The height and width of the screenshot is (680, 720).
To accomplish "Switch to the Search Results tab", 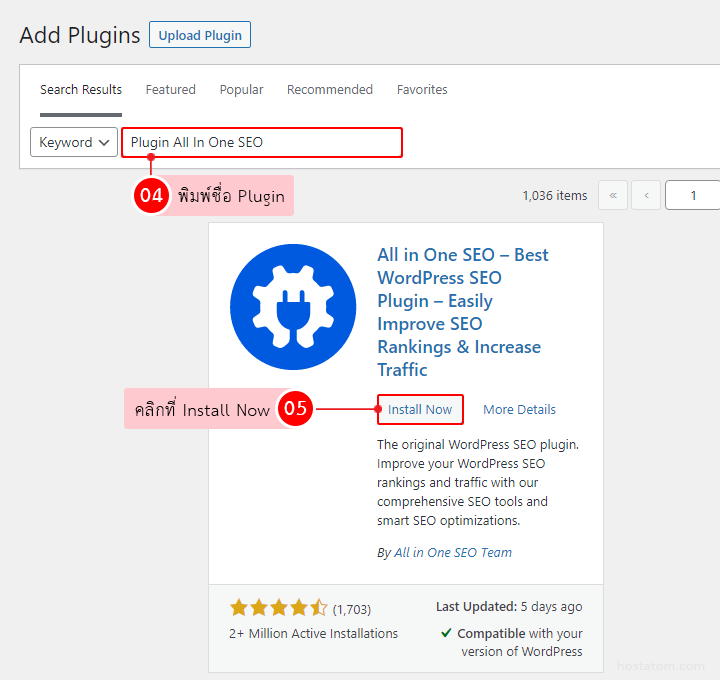I will click(x=81, y=90).
